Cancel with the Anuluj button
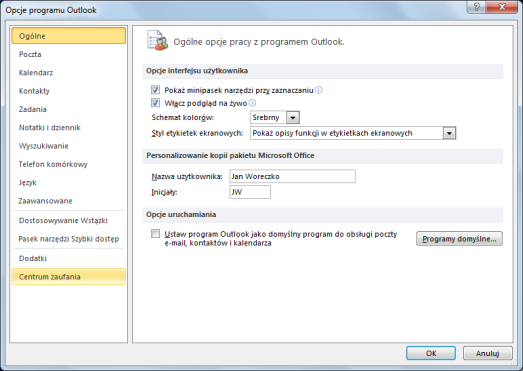This screenshot has width=523, height=371. tap(488, 353)
